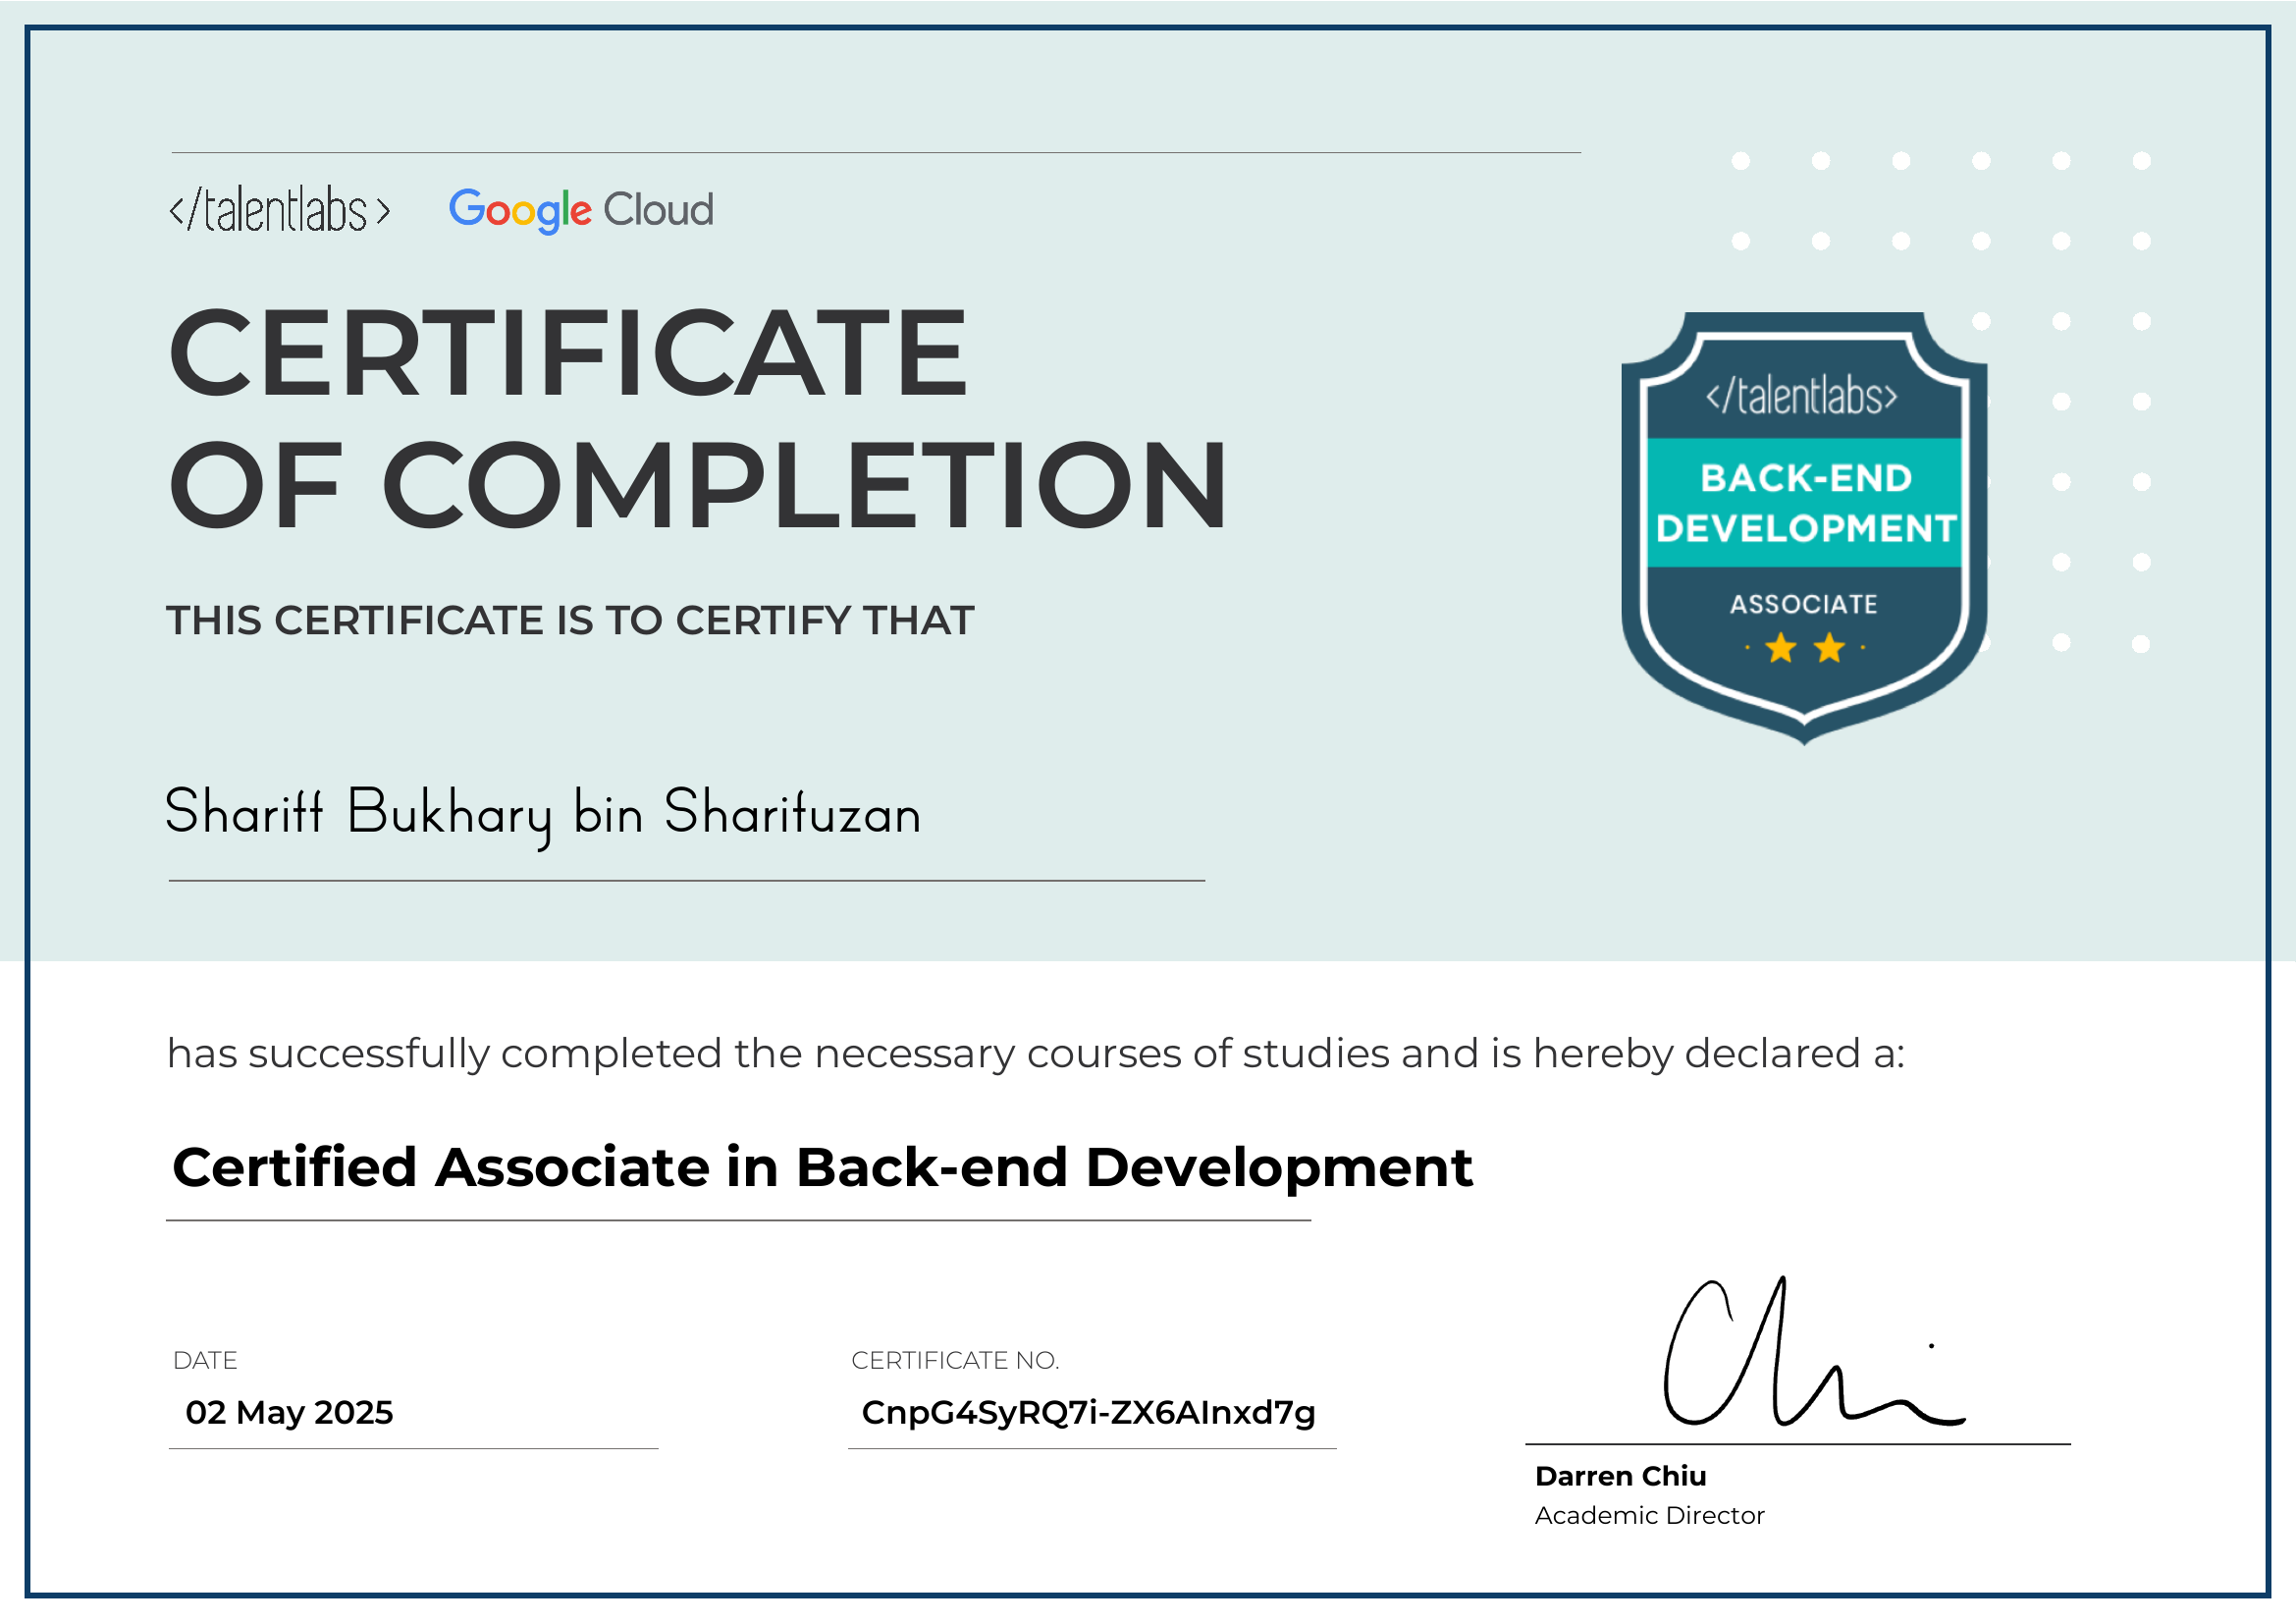Click the 'CERTIFICATE' heading word
2296x1623 pixels.
568,353
